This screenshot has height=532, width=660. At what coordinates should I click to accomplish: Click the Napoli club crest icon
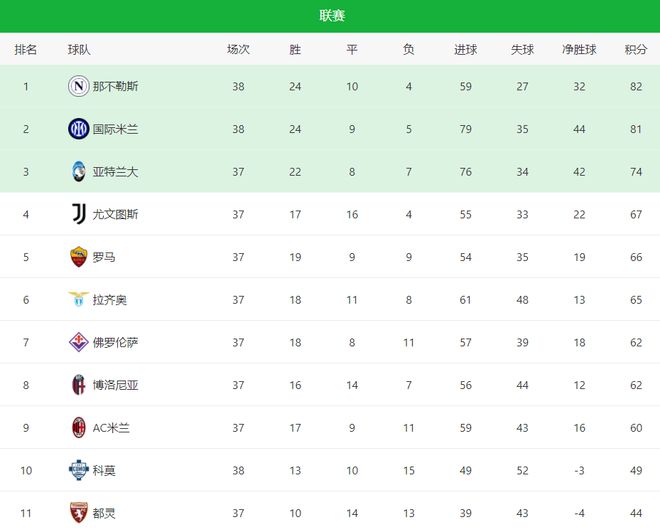(x=78, y=86)
